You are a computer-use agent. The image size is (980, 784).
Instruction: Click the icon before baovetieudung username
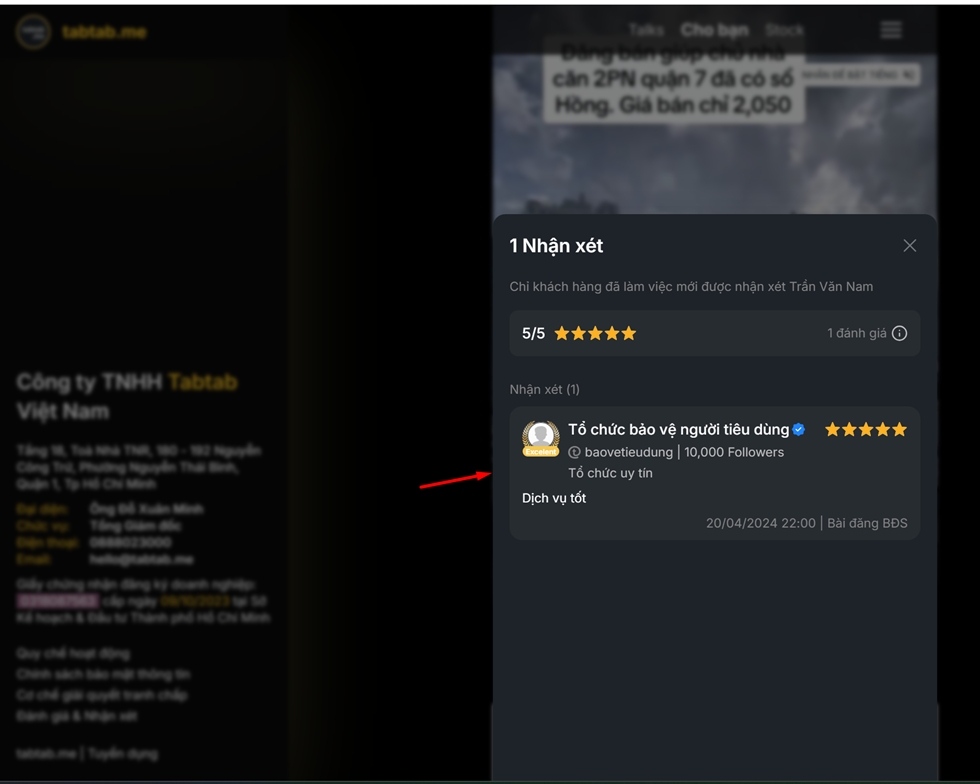coord(574,452)
